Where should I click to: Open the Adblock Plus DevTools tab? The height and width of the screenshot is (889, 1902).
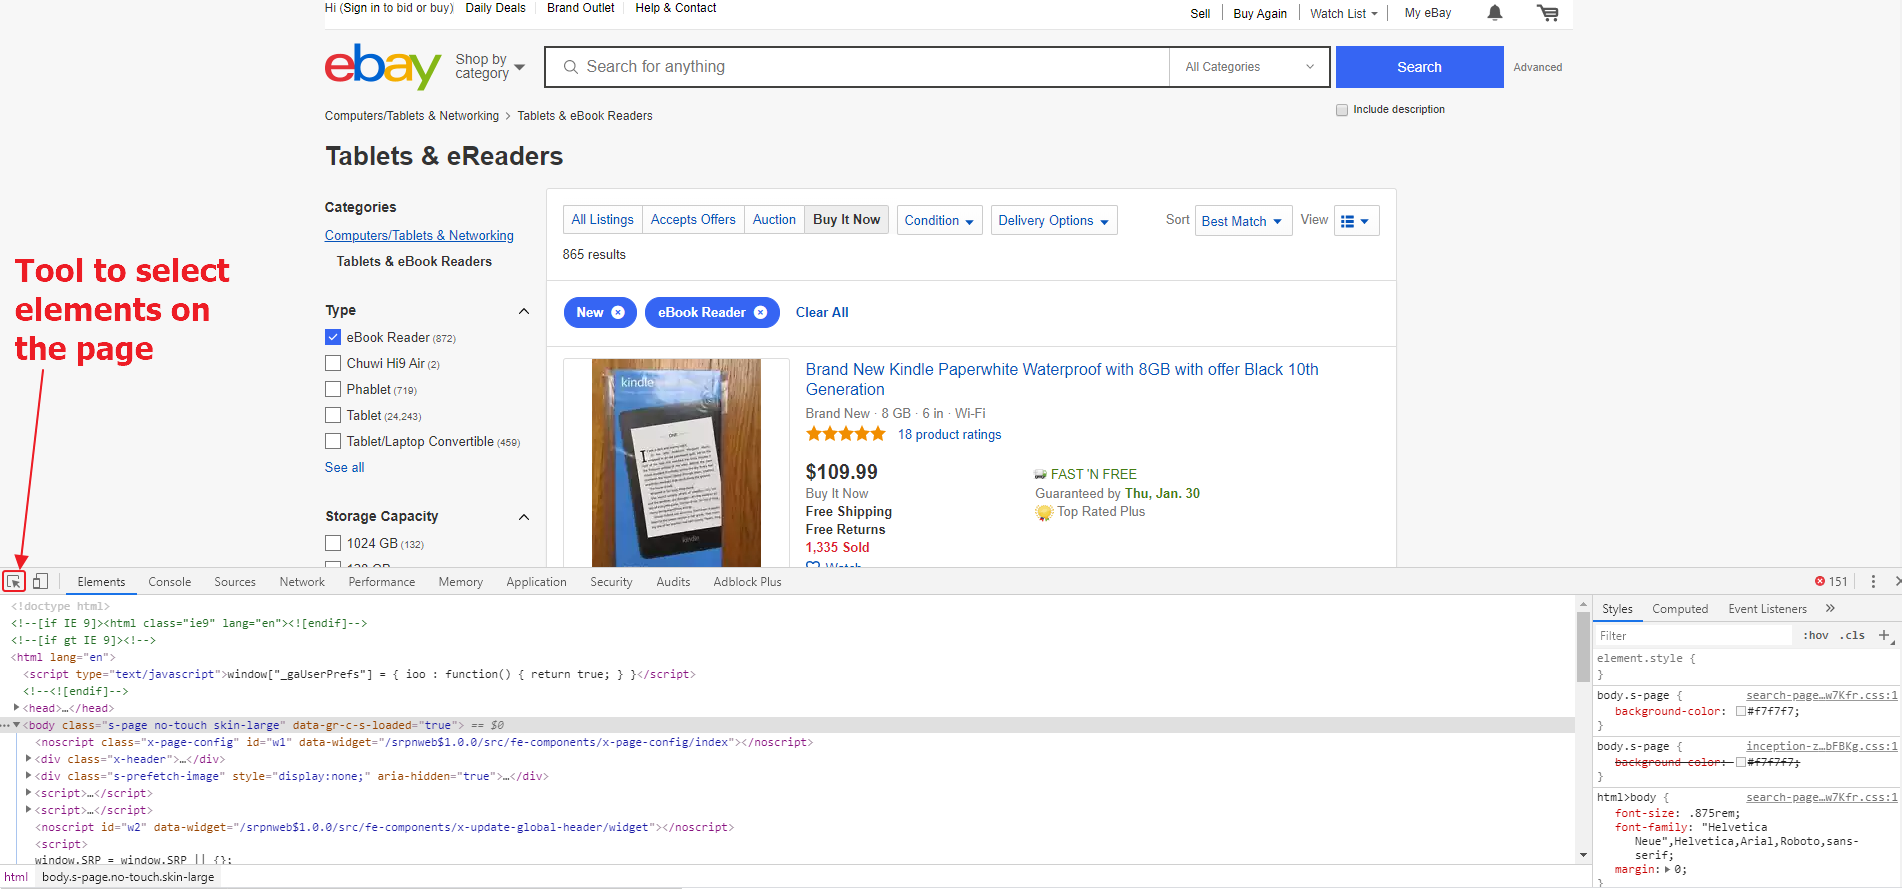[747, 581]
